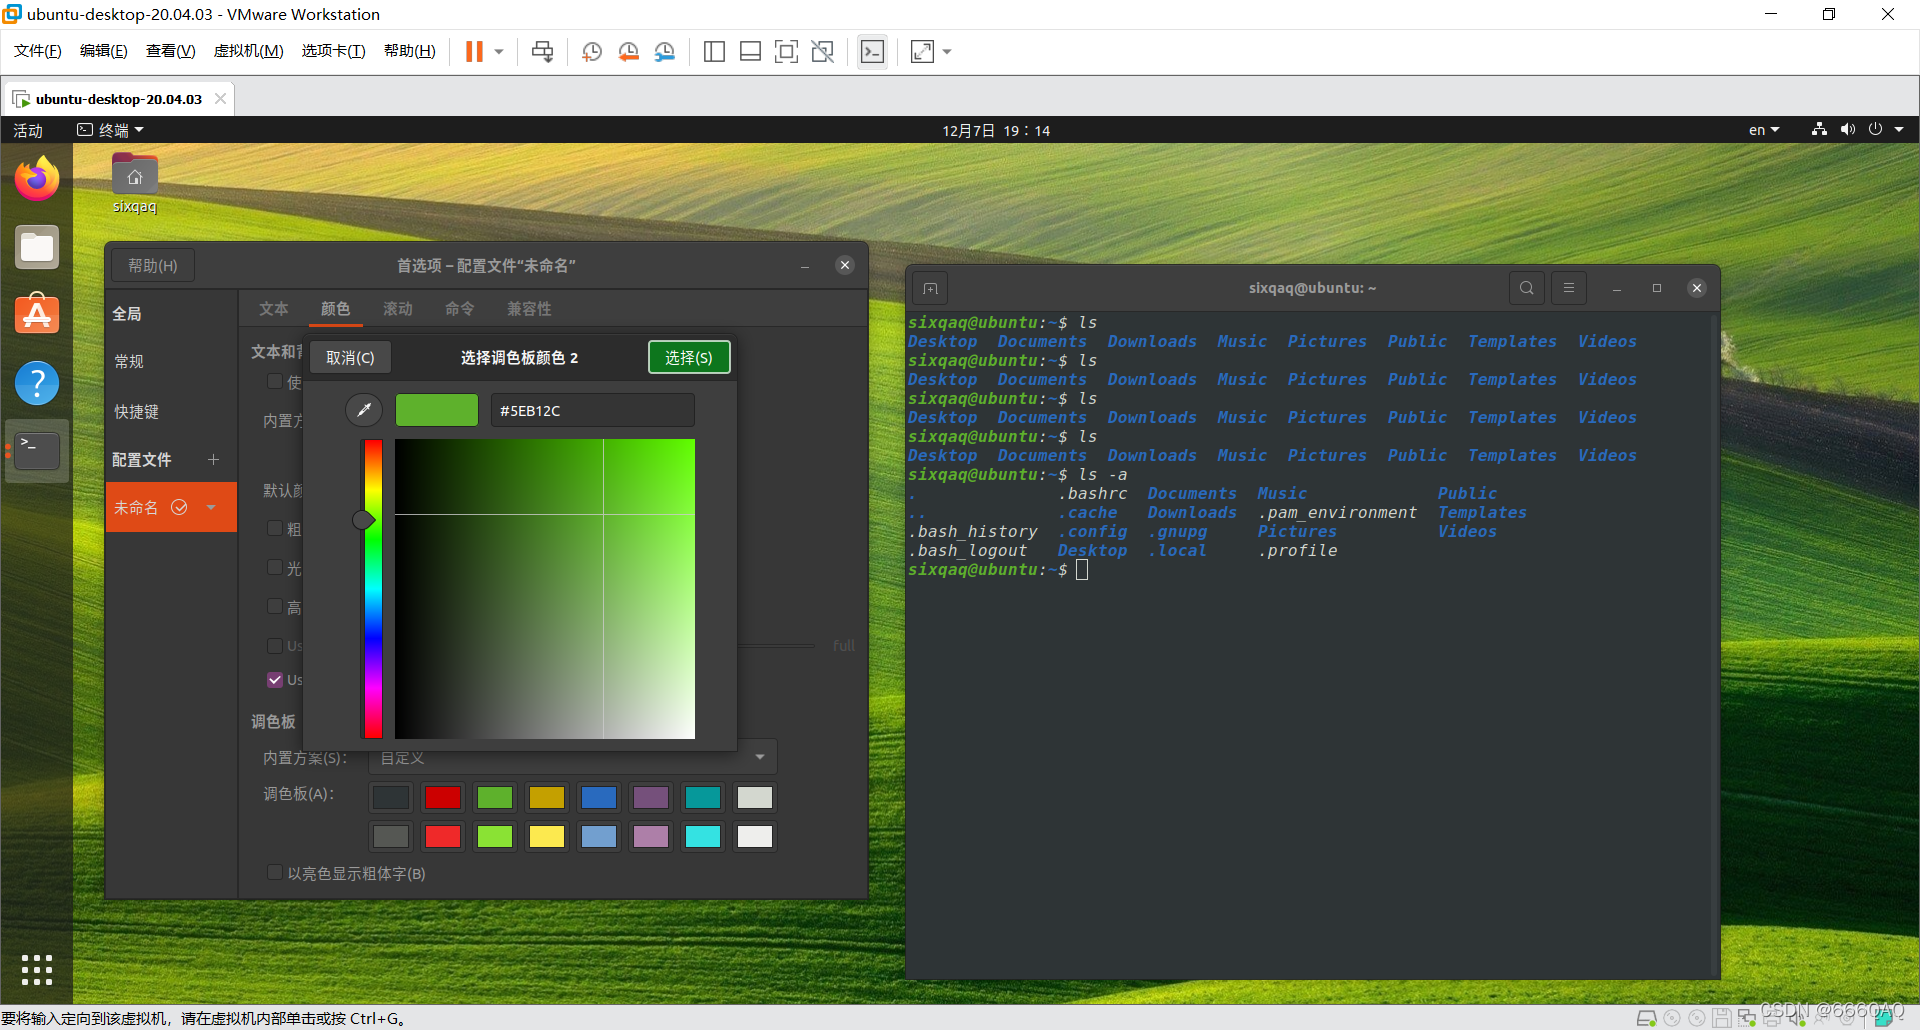Image resolution: width=1920 pixels, height=1030 pixels.
Task: Switch to the 文本 tab
Action: [274, 309]
